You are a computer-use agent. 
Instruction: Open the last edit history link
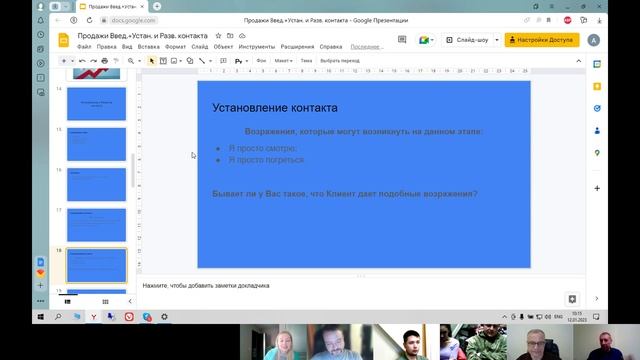367,47
